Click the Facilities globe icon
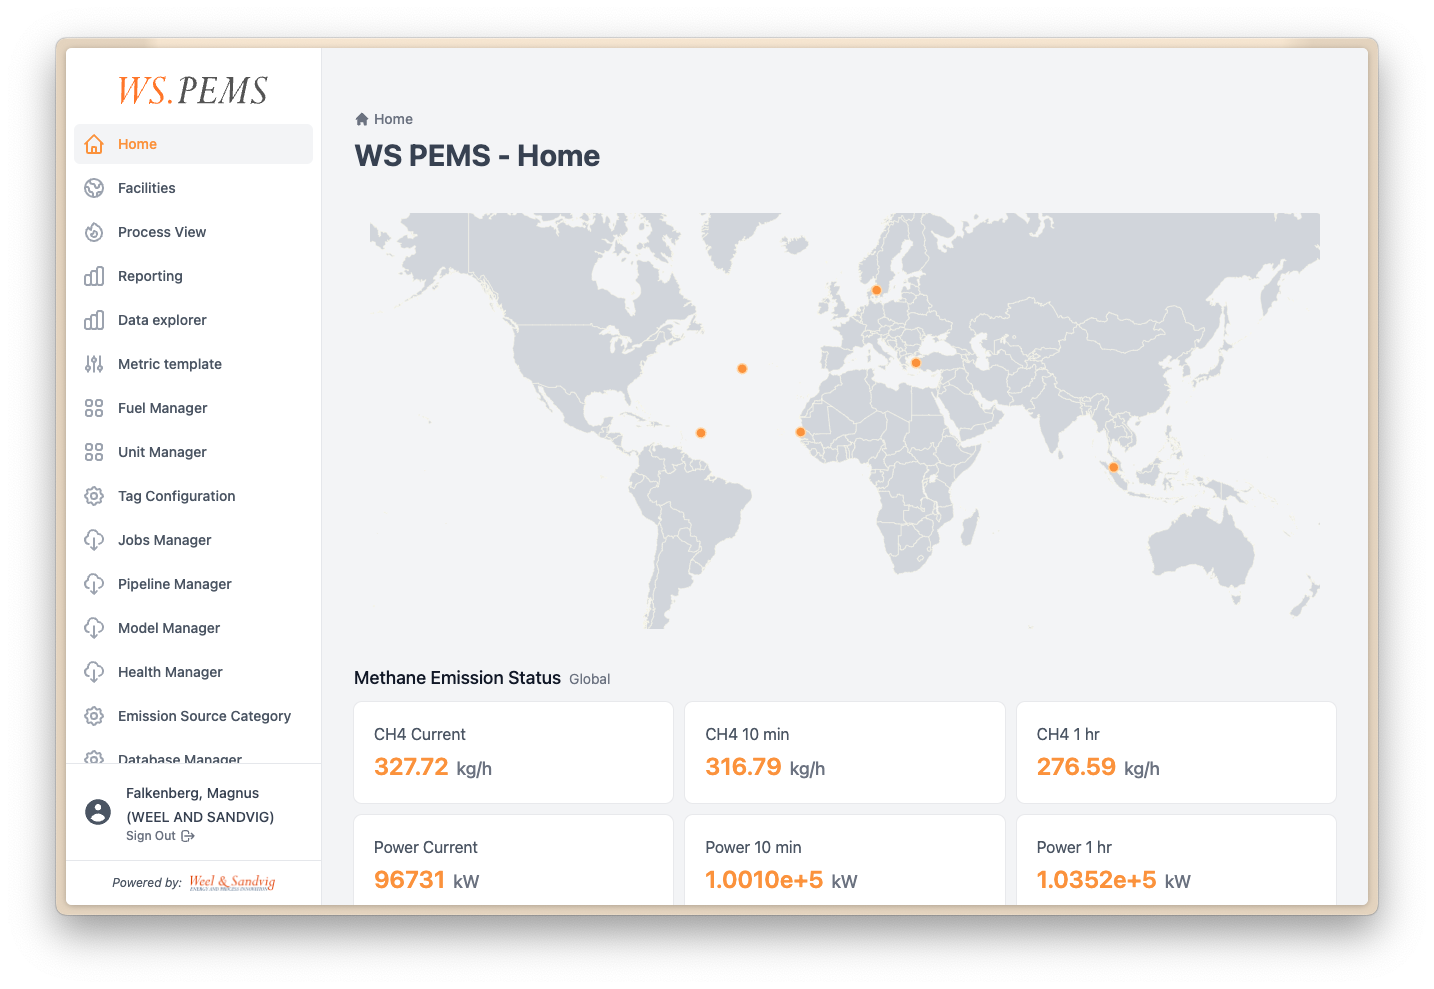 [94, 188]
